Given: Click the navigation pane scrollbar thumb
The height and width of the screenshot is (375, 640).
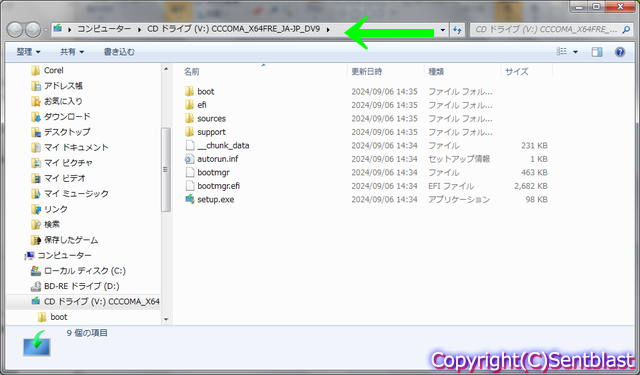Looking at the screenshot, I should click(x=166, y=169).
